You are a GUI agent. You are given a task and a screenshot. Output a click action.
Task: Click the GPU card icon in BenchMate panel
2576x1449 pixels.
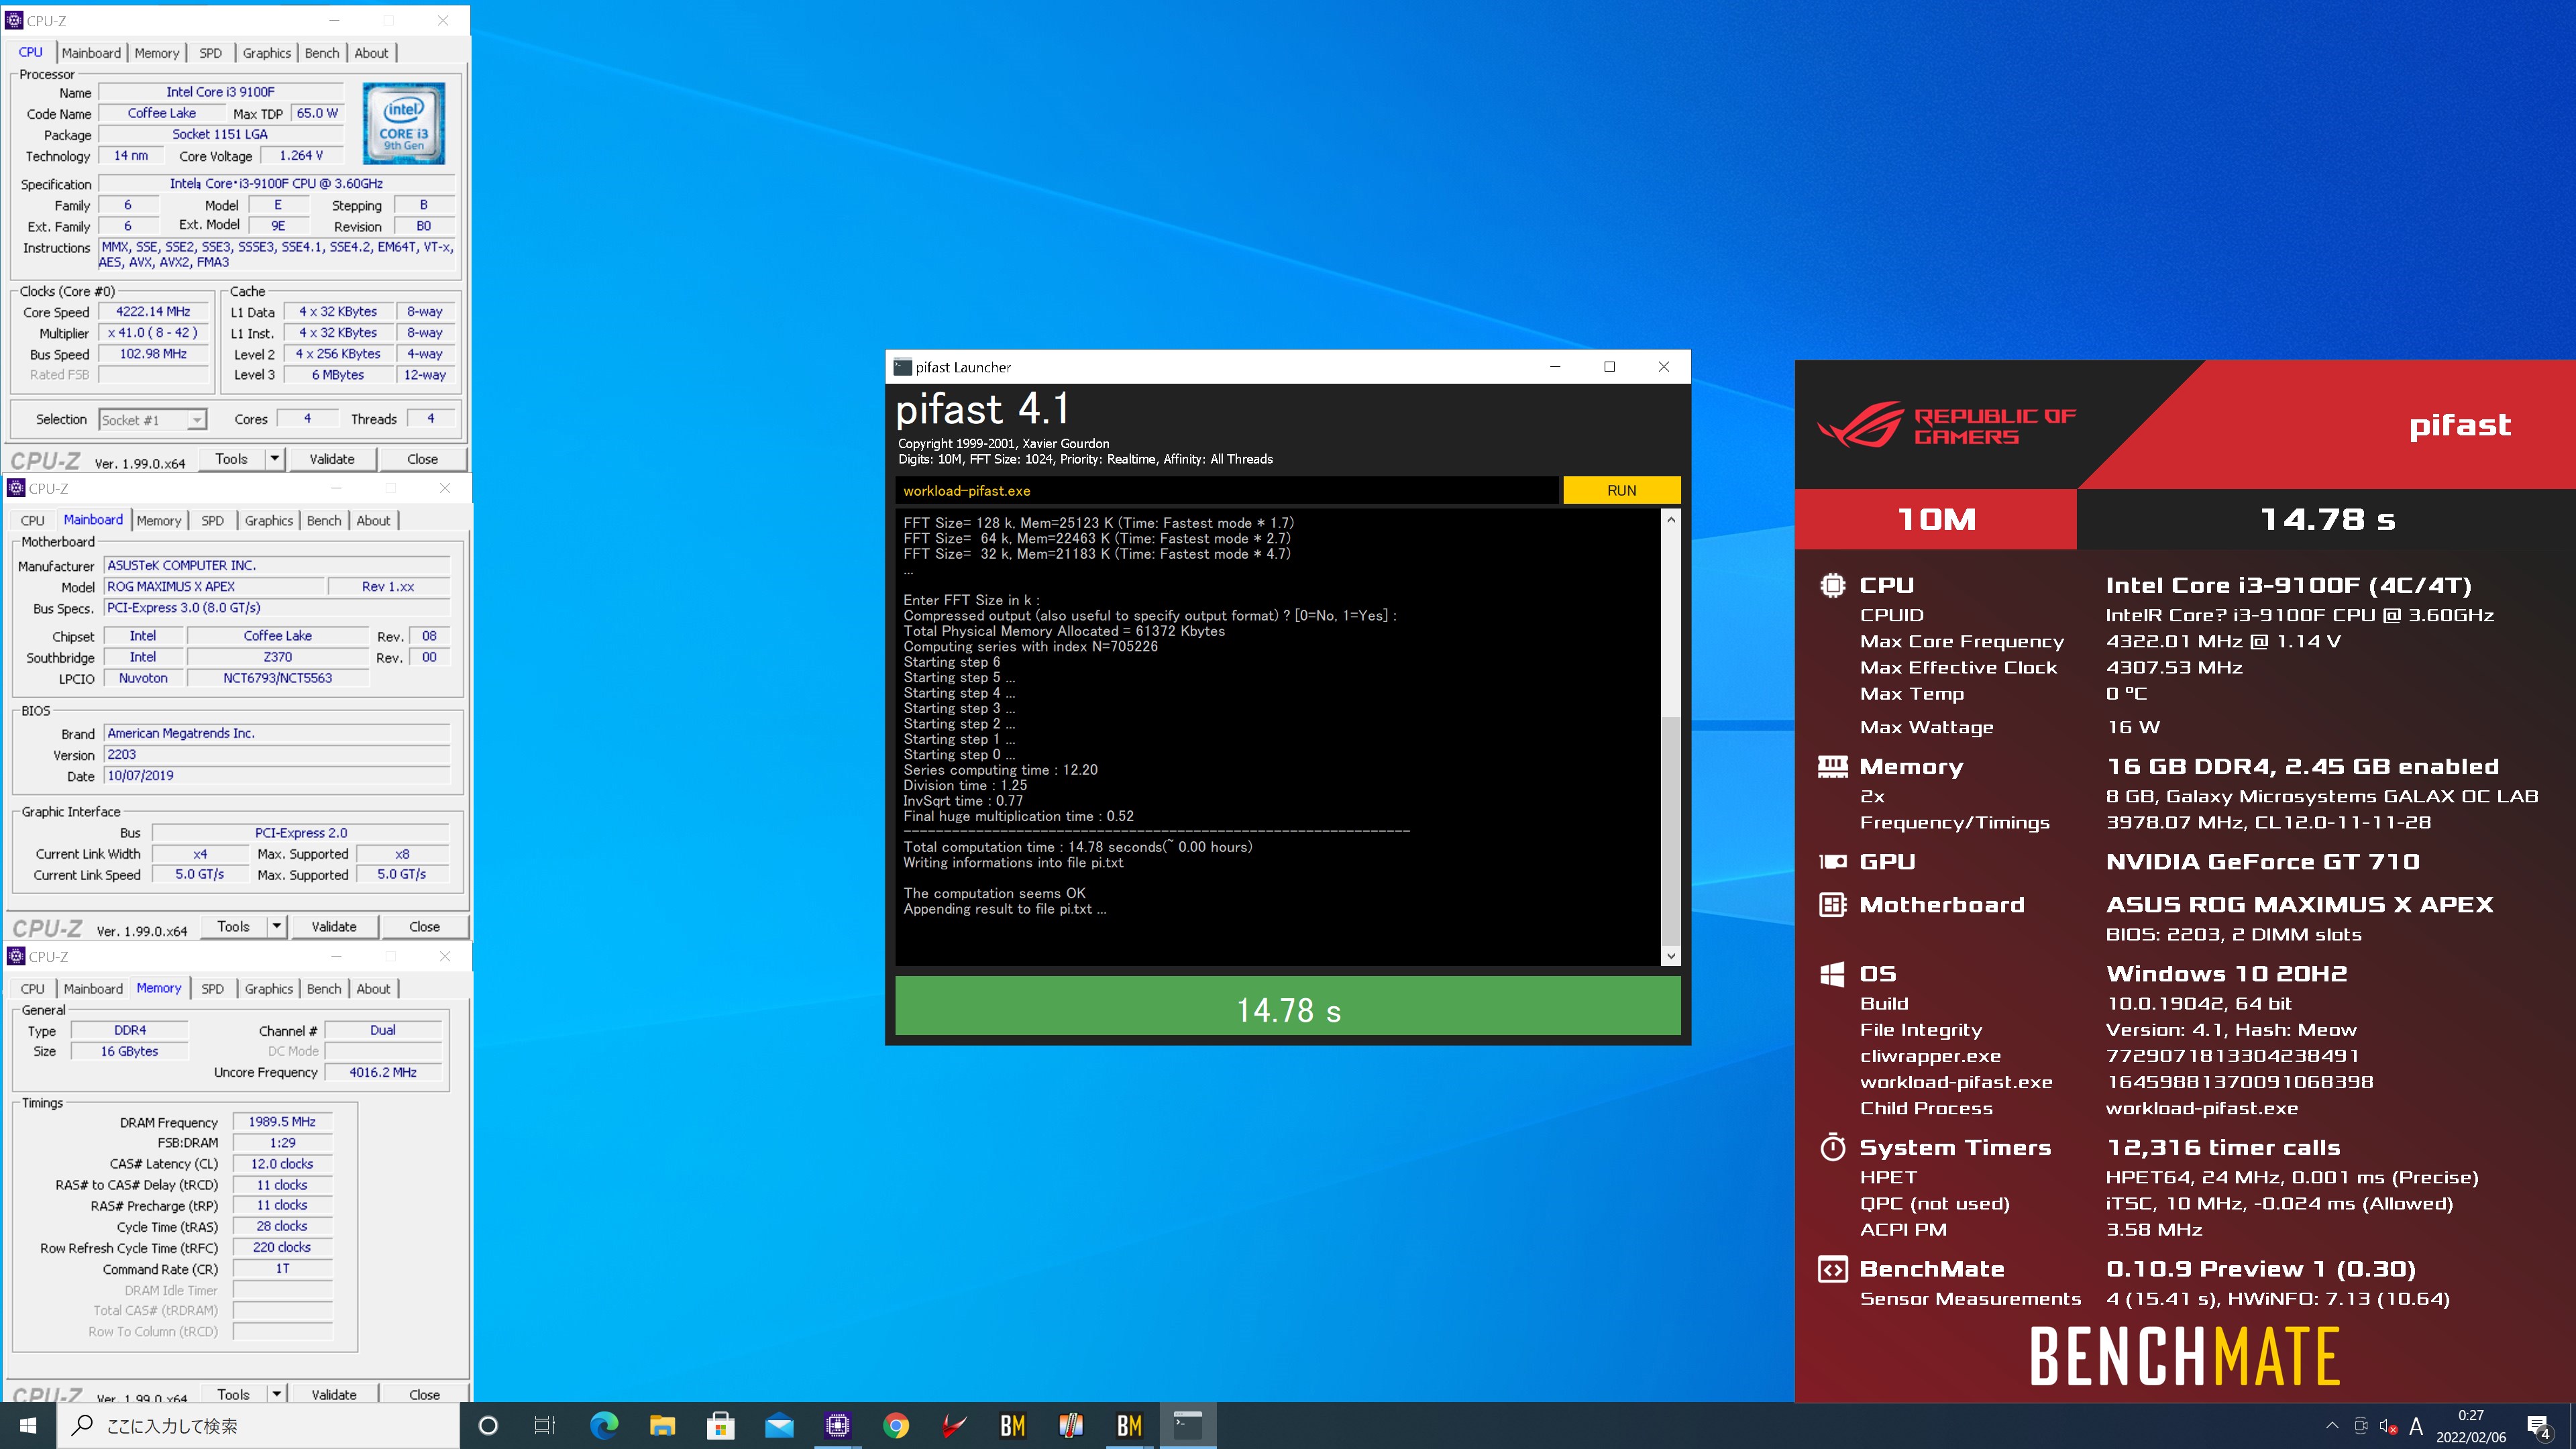[1832, 861]
